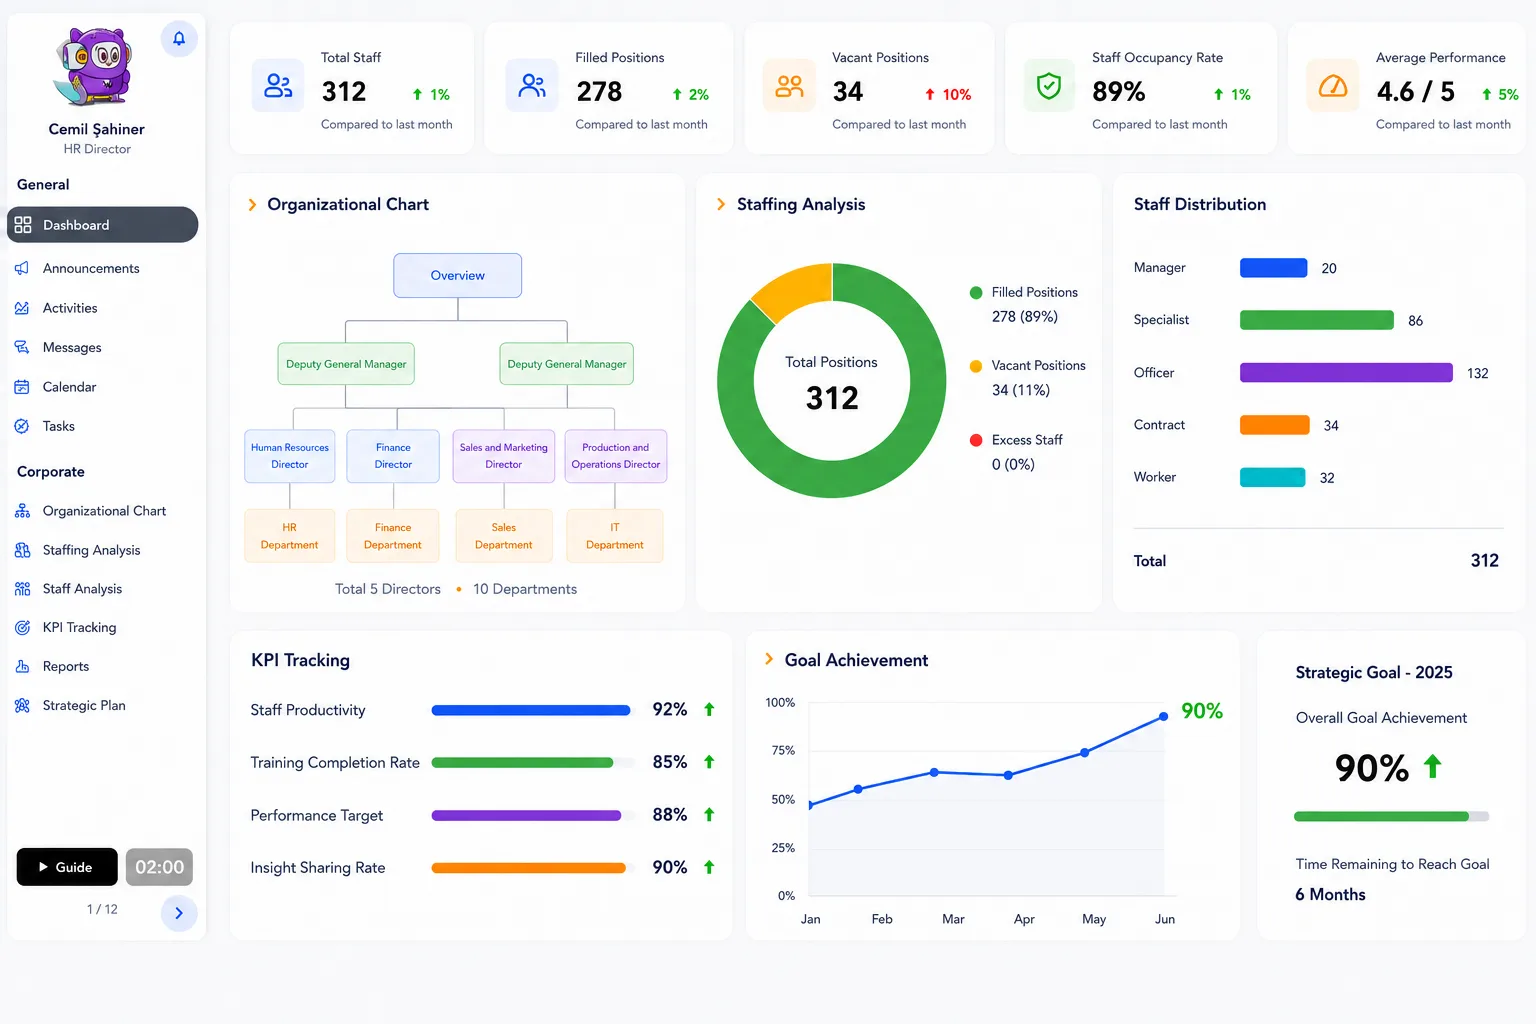Viewport: 1536px width, 1024px height.
Task: Click the Dashboard grid icon
Action: click(23, 225)
